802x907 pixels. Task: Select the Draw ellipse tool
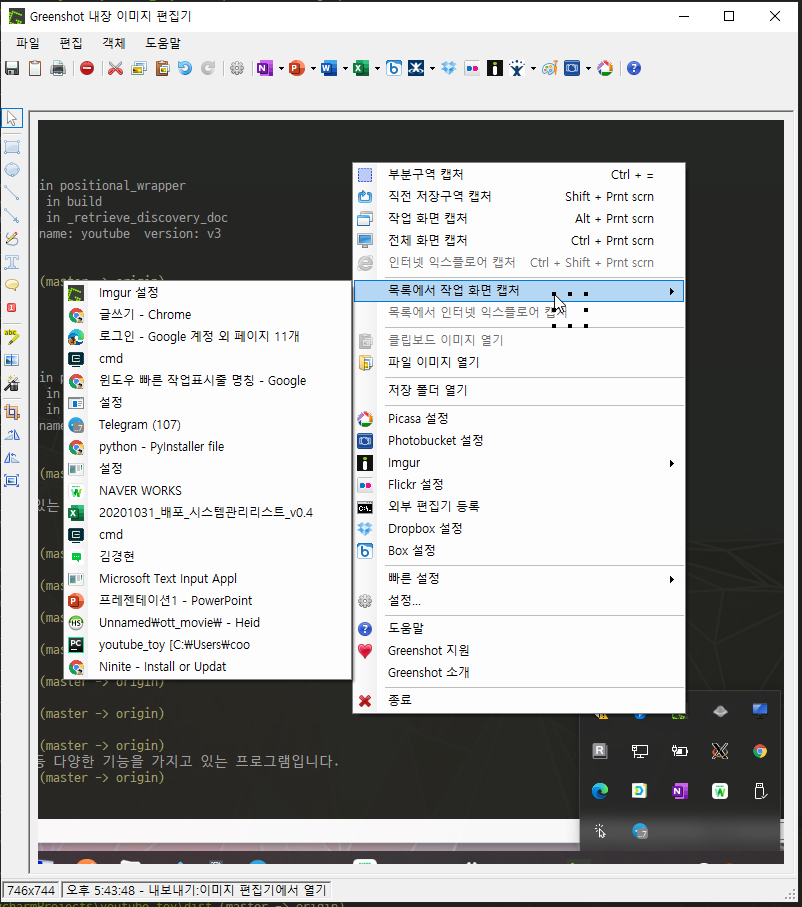tap(12, 170)
